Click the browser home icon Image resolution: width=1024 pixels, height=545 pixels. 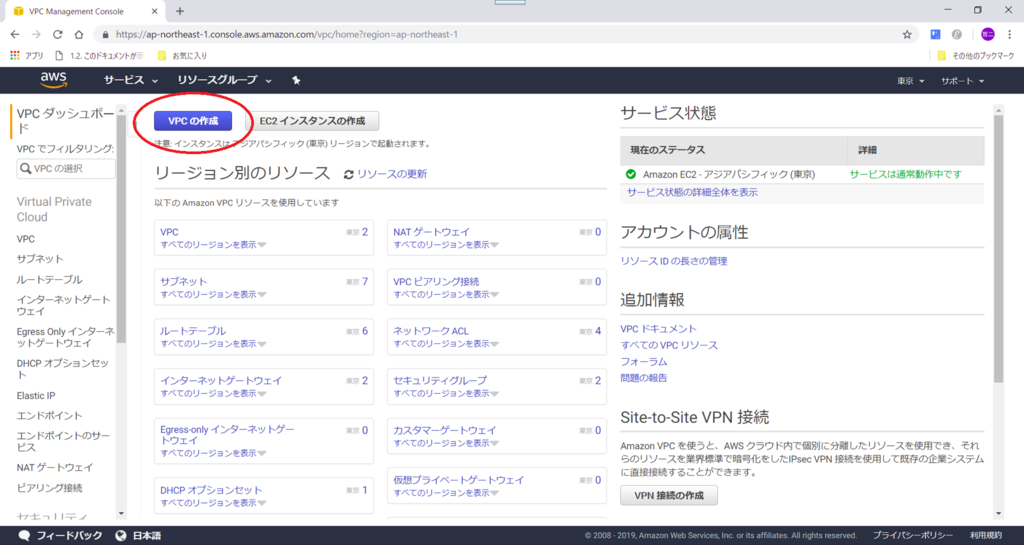pyautogui.click(x=79, y=35)
